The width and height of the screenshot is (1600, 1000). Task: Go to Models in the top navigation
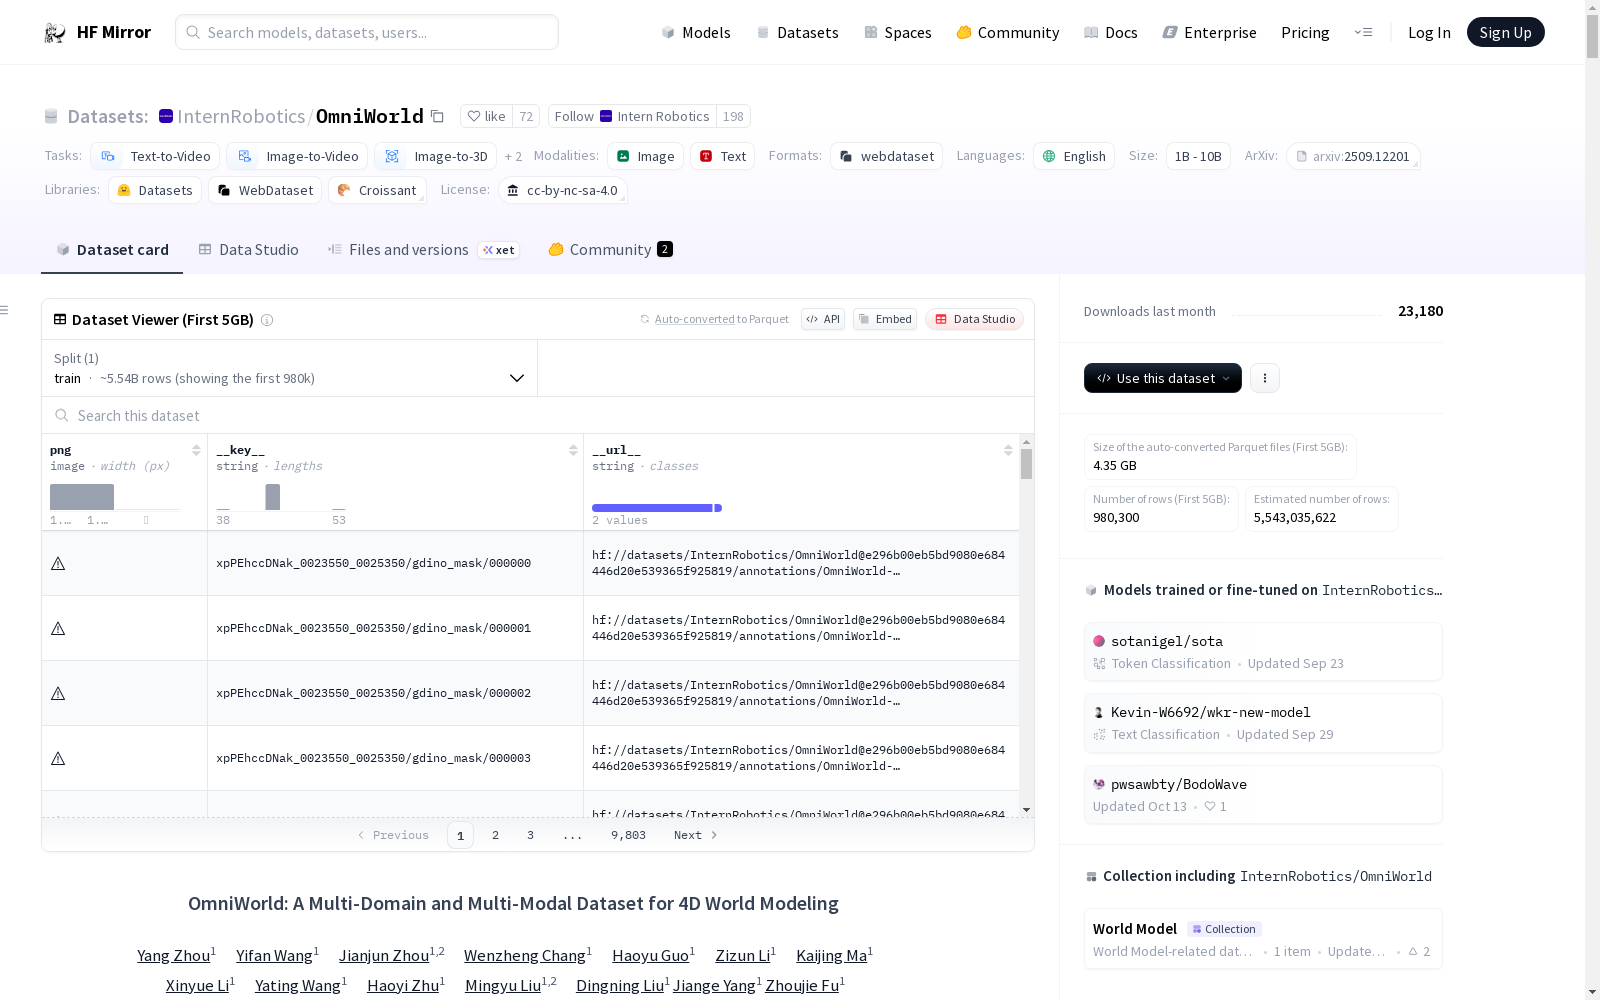[x=696, y=32]
